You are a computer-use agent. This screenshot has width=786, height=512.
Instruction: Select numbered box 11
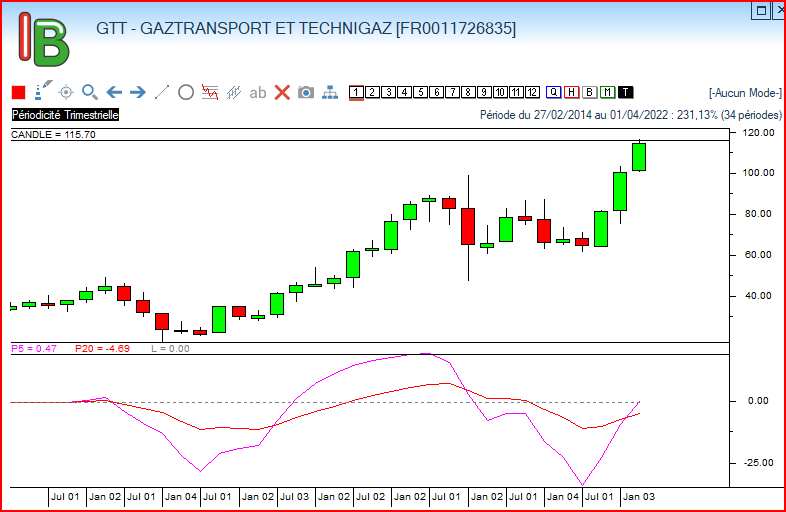tap(516, 92)
